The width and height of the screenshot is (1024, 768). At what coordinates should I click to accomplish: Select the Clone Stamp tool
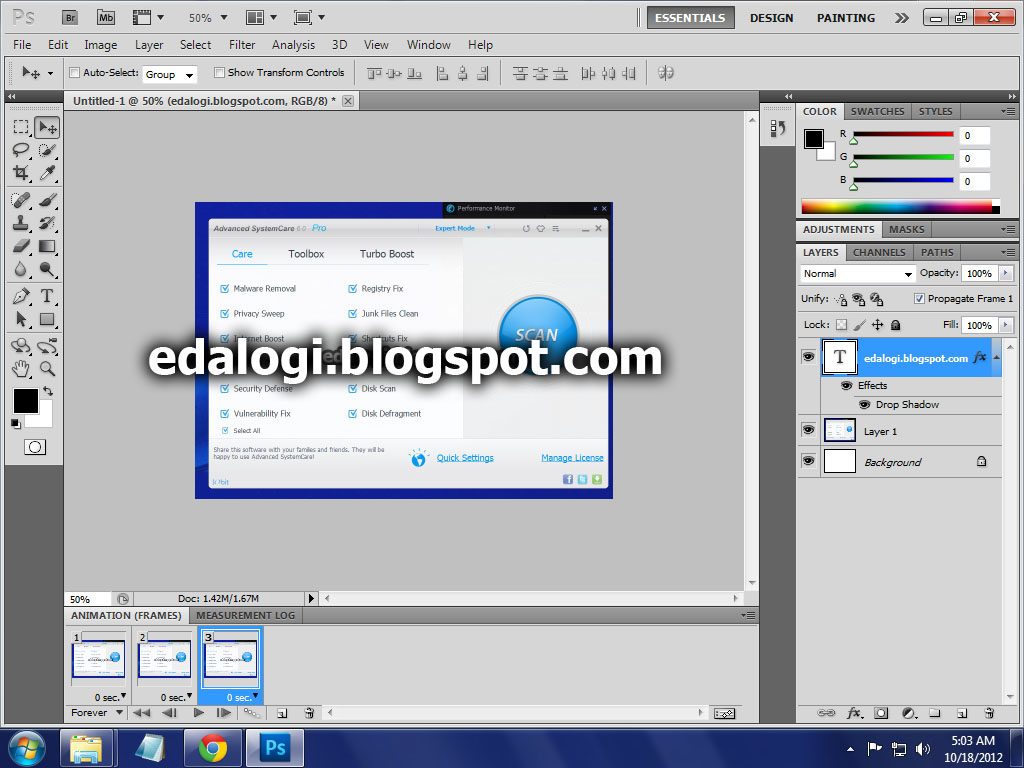pyautogui.click(x=20, y=222)
